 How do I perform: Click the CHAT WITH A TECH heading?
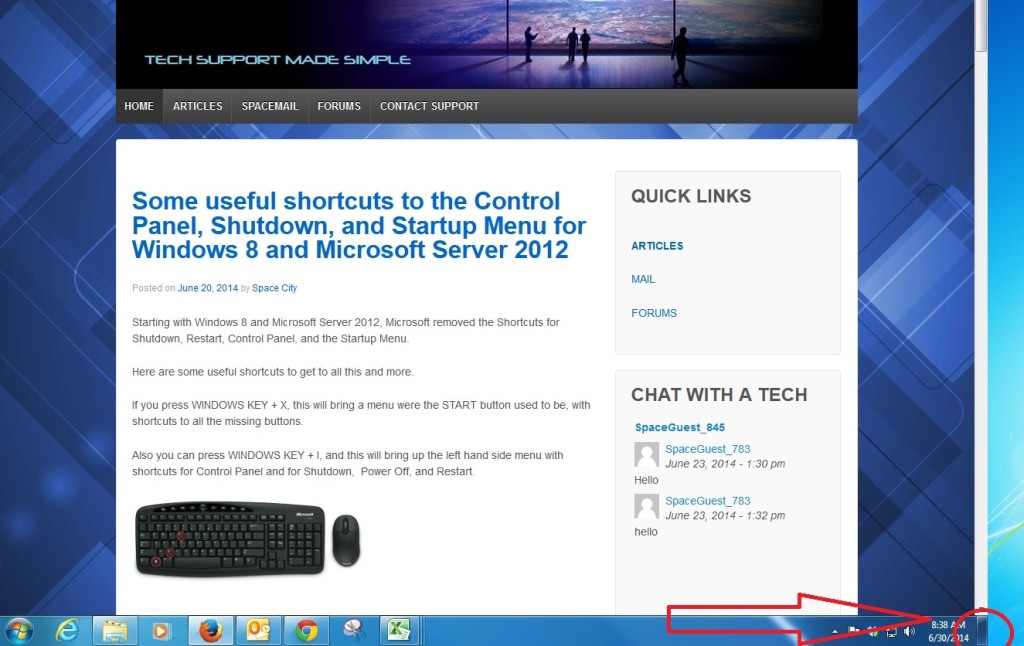719,395
